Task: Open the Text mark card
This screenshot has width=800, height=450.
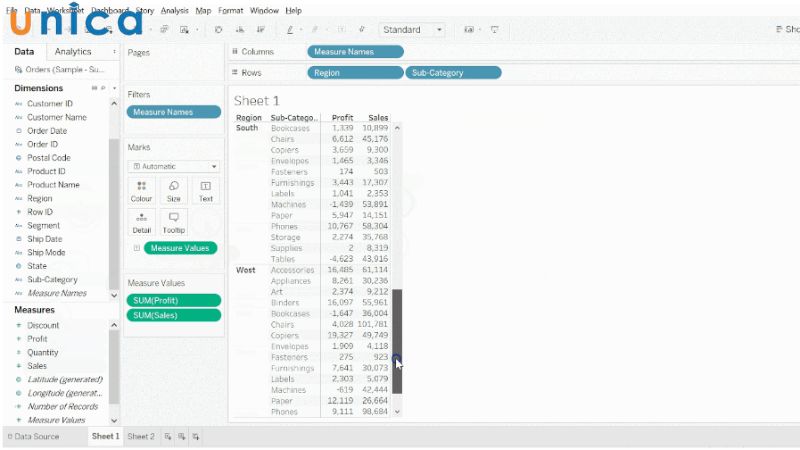Action: point(206,191)
